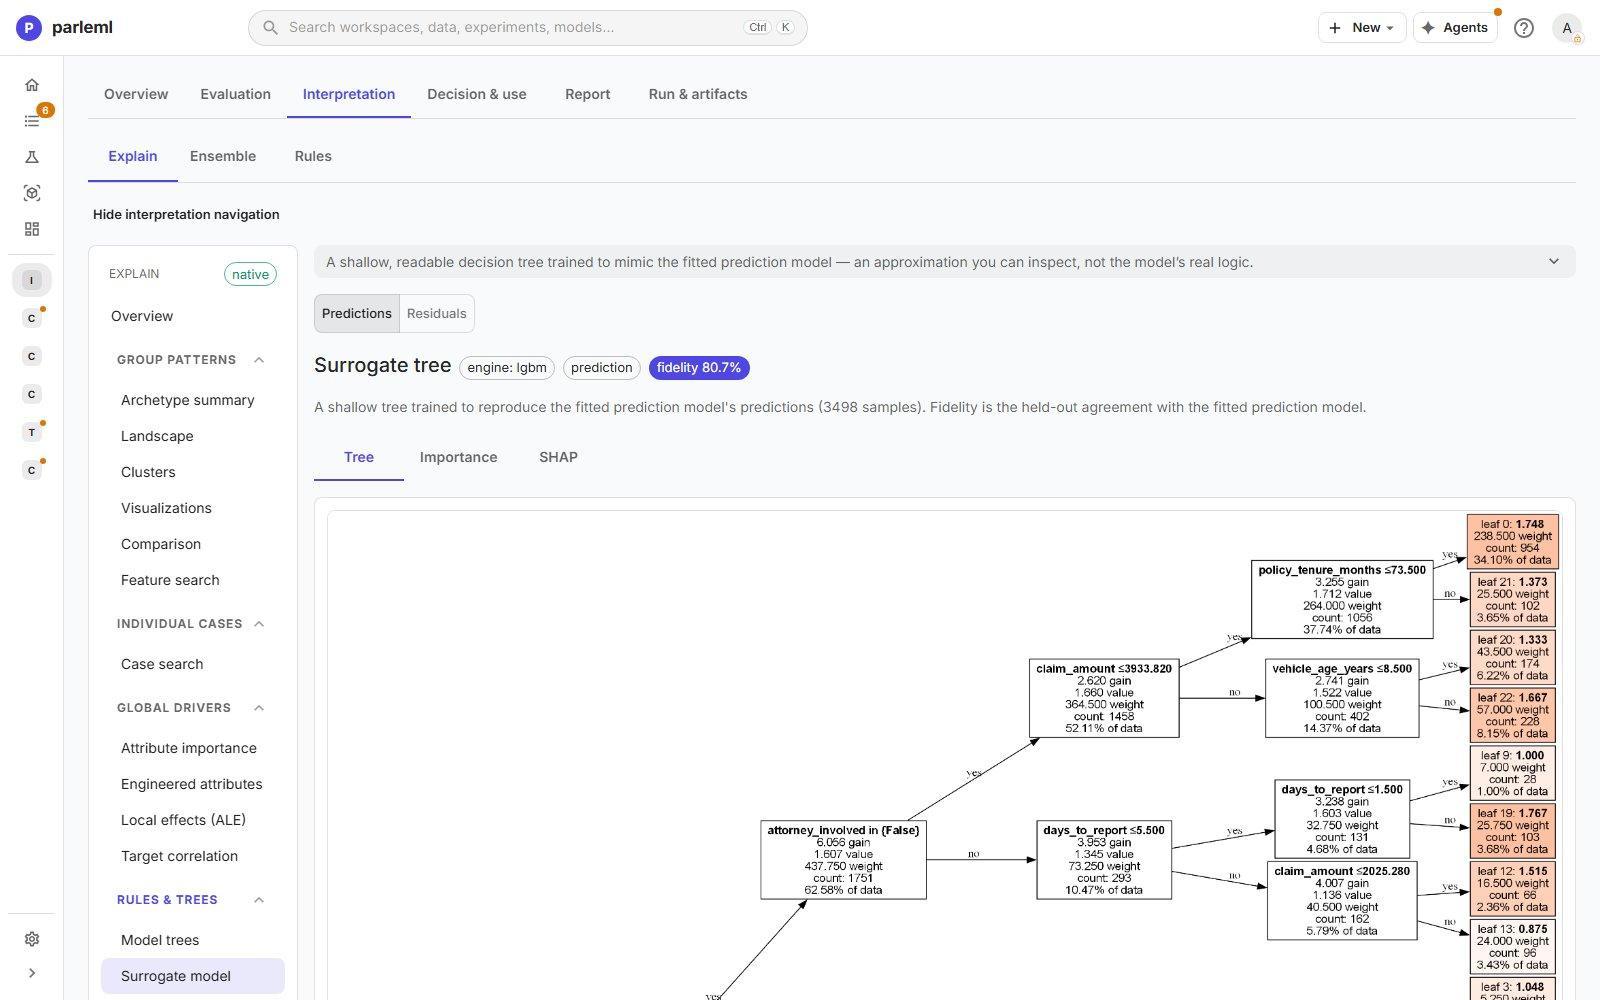
Task: Open the task list icon with badge 6
Action: pos(32,121)
